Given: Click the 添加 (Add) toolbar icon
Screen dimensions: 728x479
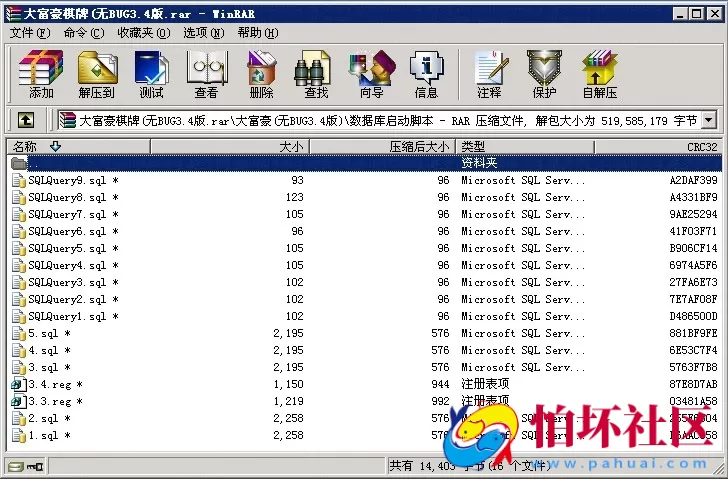Looking at the screenshot, I should click(41, 73).
